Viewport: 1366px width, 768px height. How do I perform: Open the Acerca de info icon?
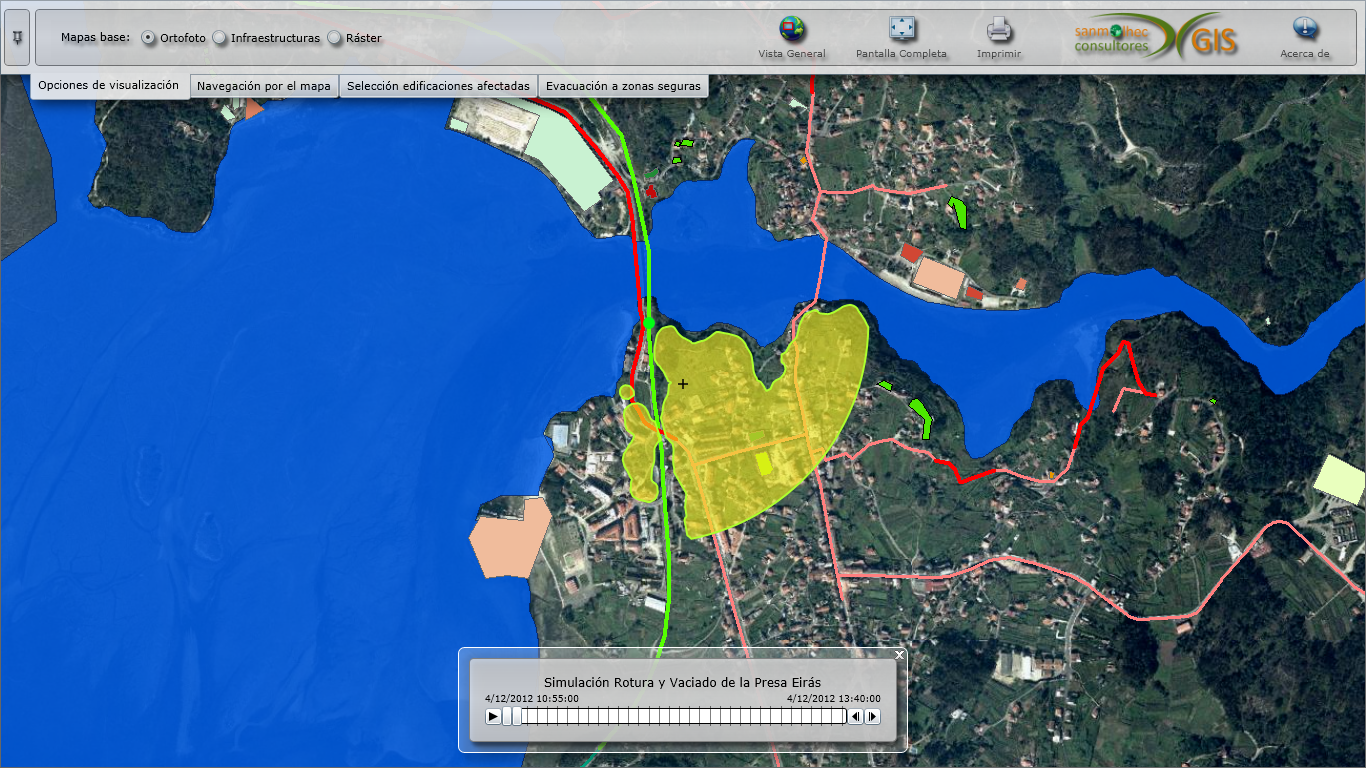point(1304,29)
